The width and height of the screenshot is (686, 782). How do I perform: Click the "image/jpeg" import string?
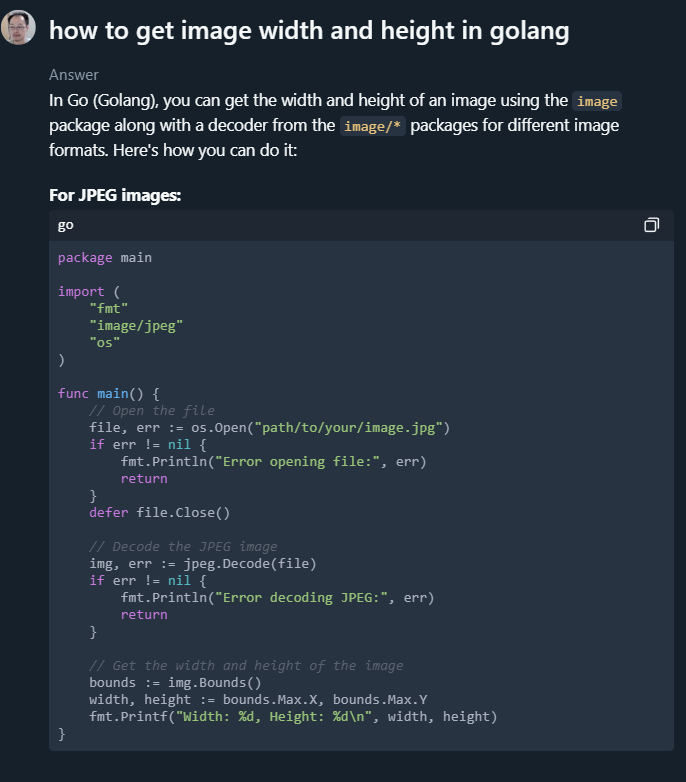tap(136, 325)
